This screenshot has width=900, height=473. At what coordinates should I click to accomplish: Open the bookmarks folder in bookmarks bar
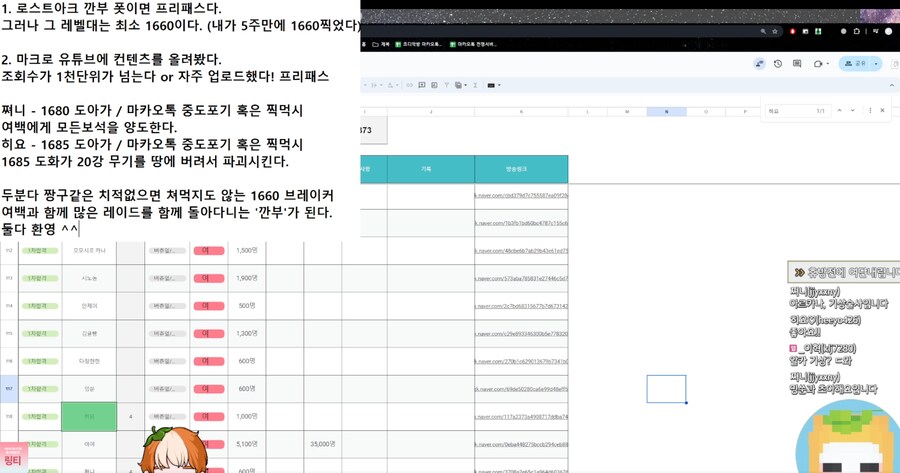coord(381,44)
